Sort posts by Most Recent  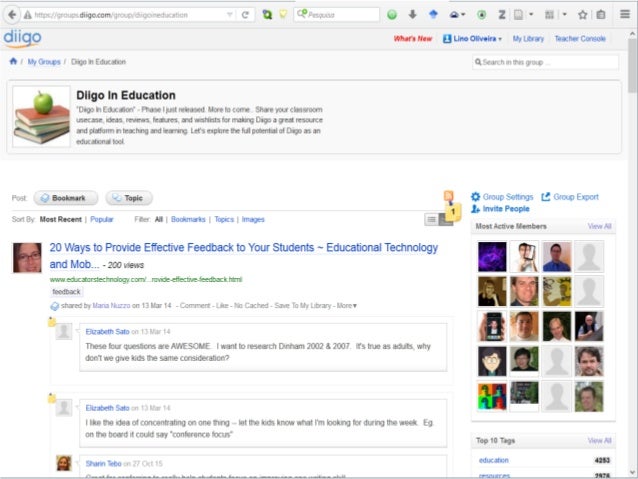pyautogui.click(x=61, y=219)
